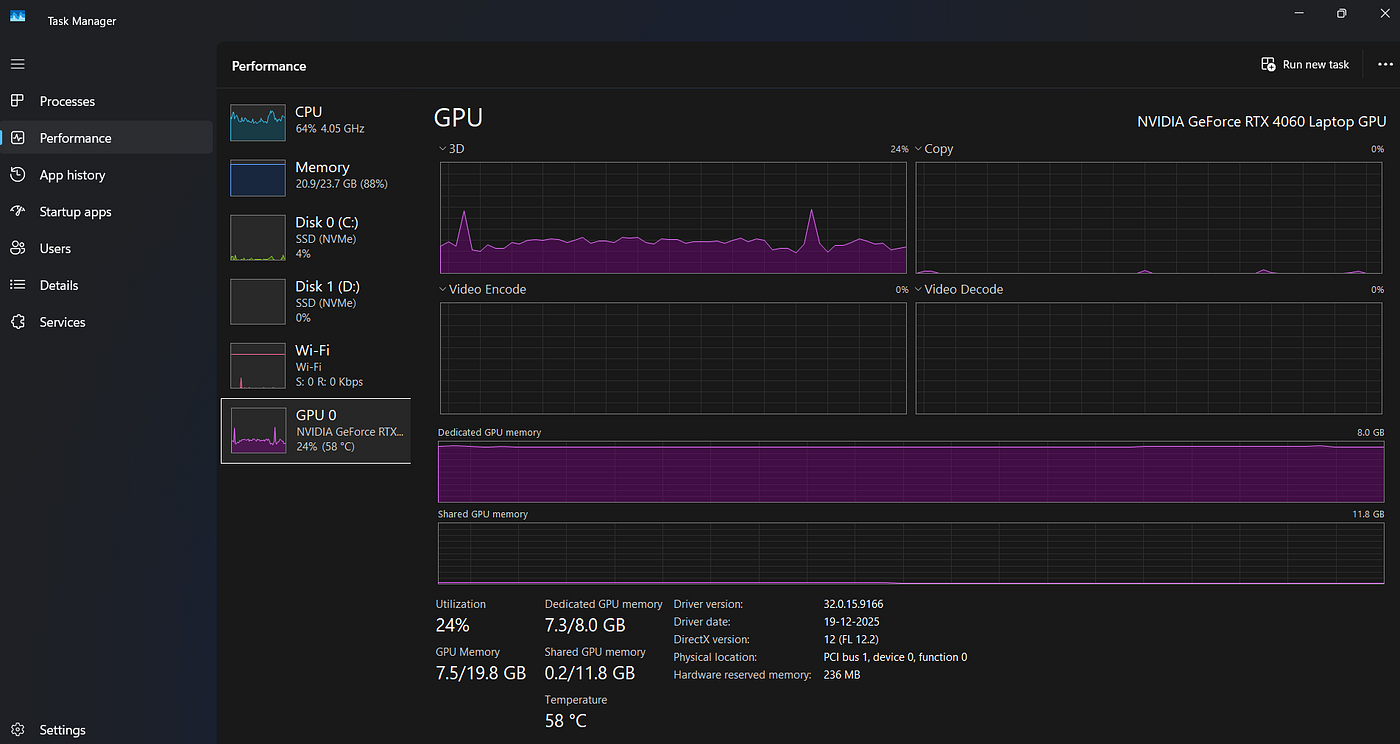
Task: Open the Details page
Action: click(107, 285)
